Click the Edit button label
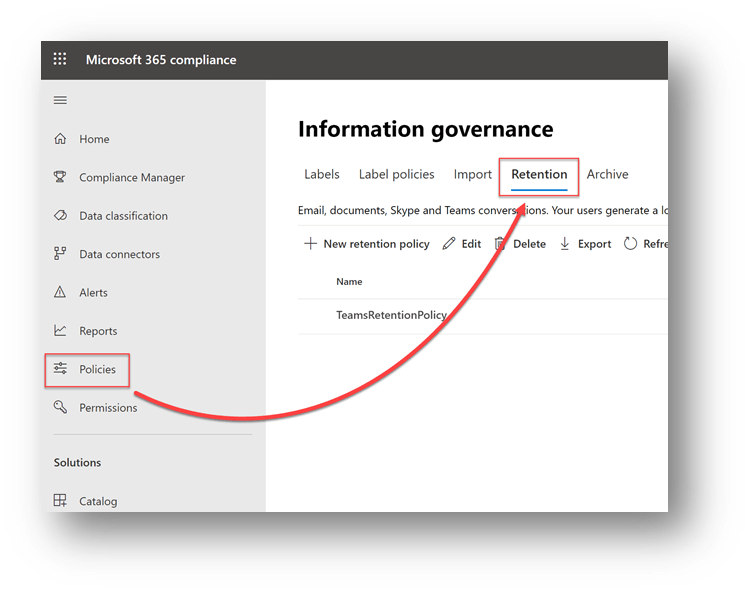The height and width of the screenshot is (595, 751). [471, 244]
